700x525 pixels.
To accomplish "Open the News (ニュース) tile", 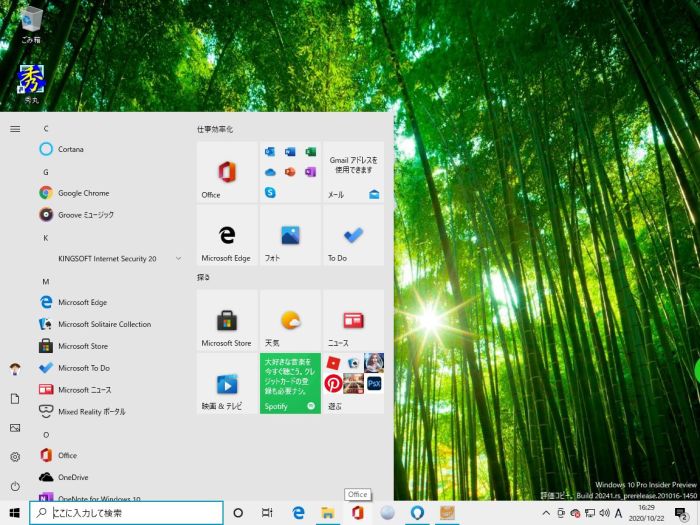I will 353,320.
